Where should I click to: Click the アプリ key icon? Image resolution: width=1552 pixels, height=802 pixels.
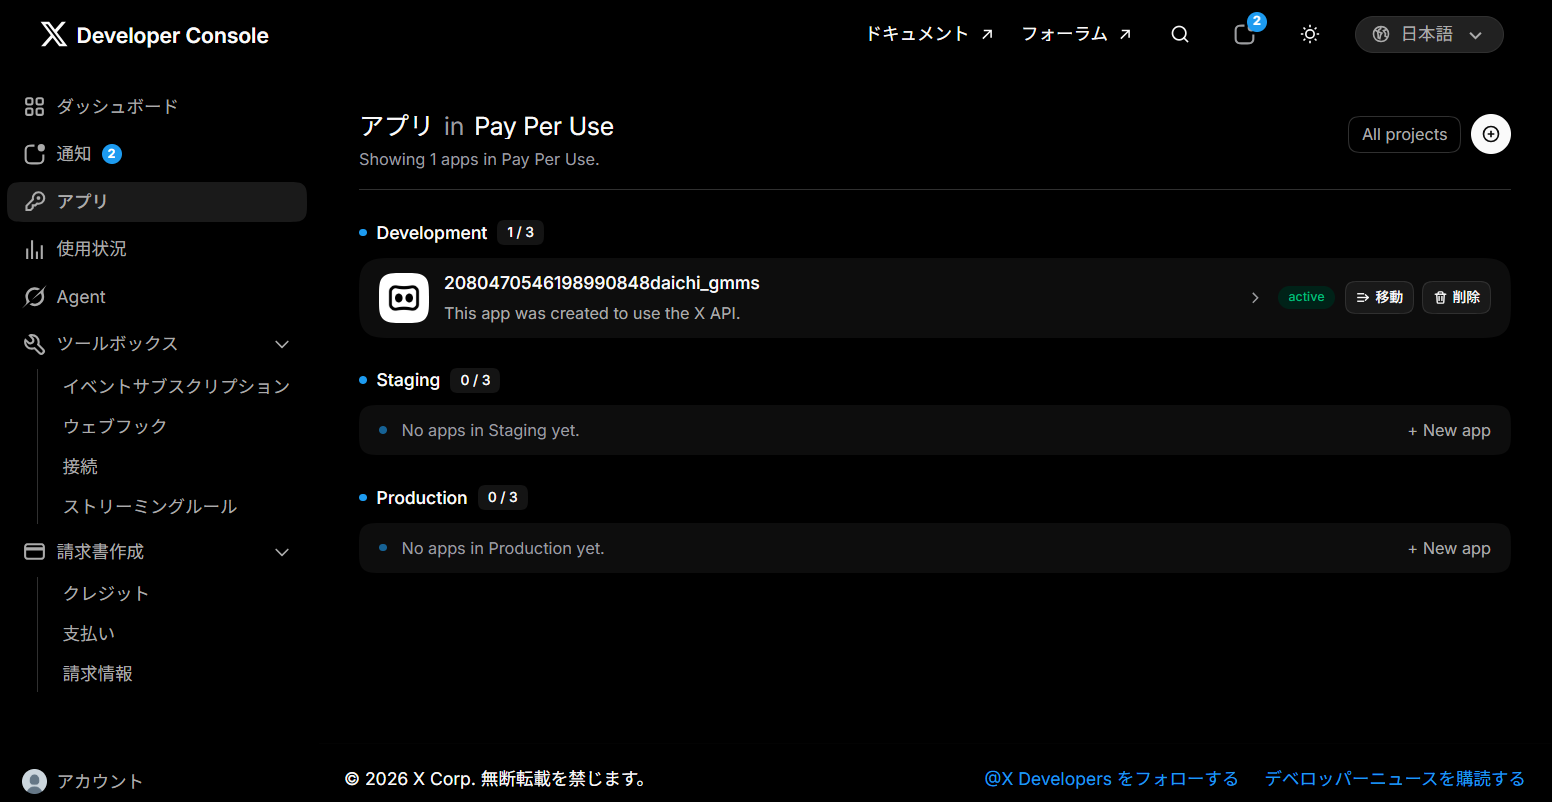34,201
